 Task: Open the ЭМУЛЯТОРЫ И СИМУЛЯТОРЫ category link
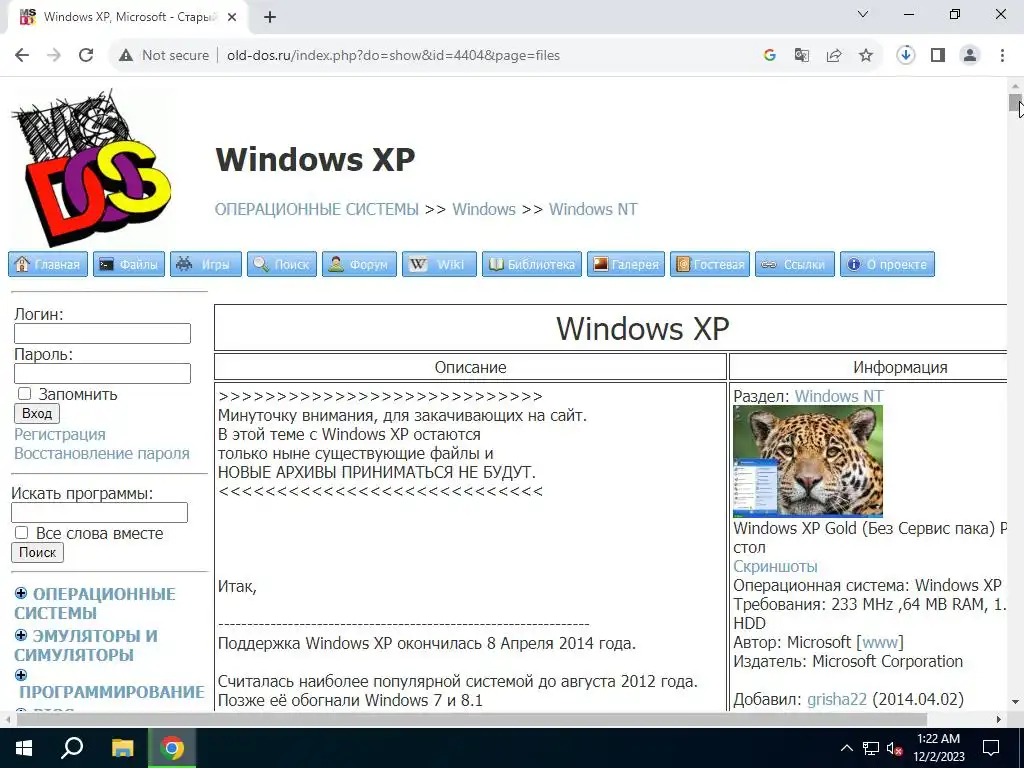coord(86,645)
